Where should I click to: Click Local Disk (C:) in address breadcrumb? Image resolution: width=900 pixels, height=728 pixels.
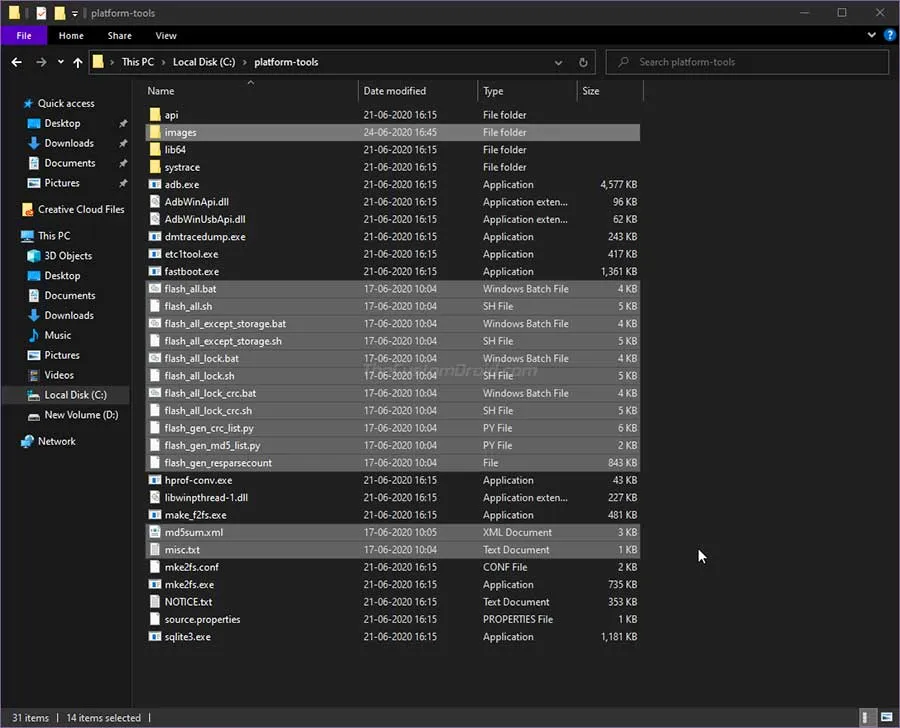[x=203, y=62]
